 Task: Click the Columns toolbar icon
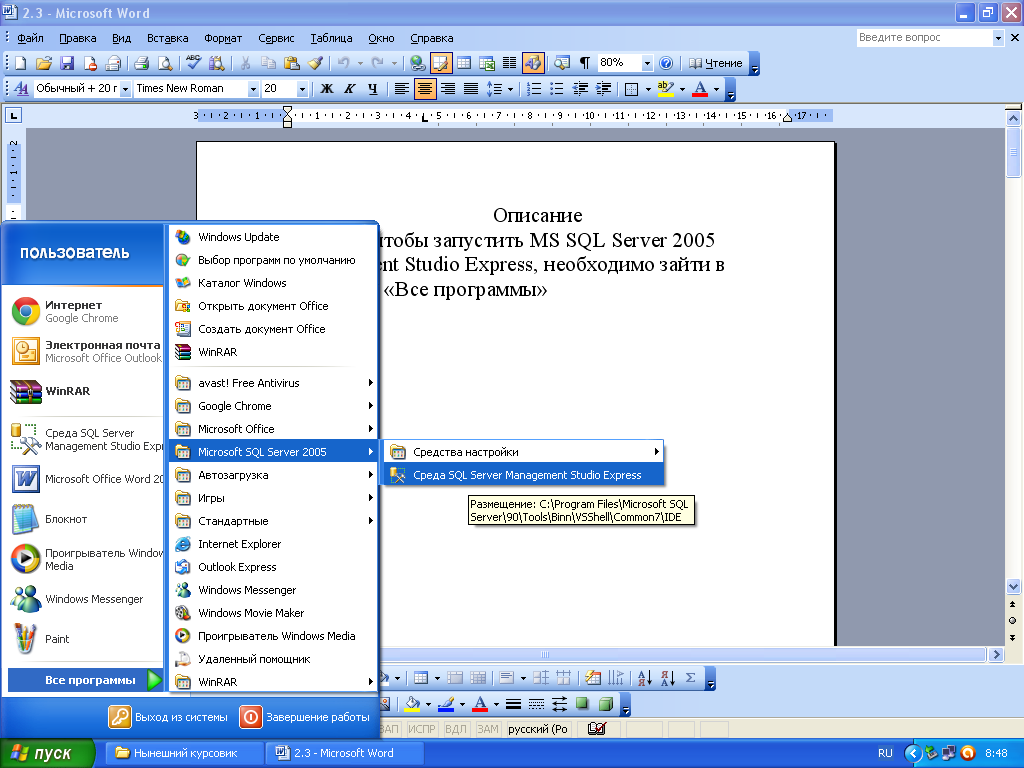pos(509,63)
